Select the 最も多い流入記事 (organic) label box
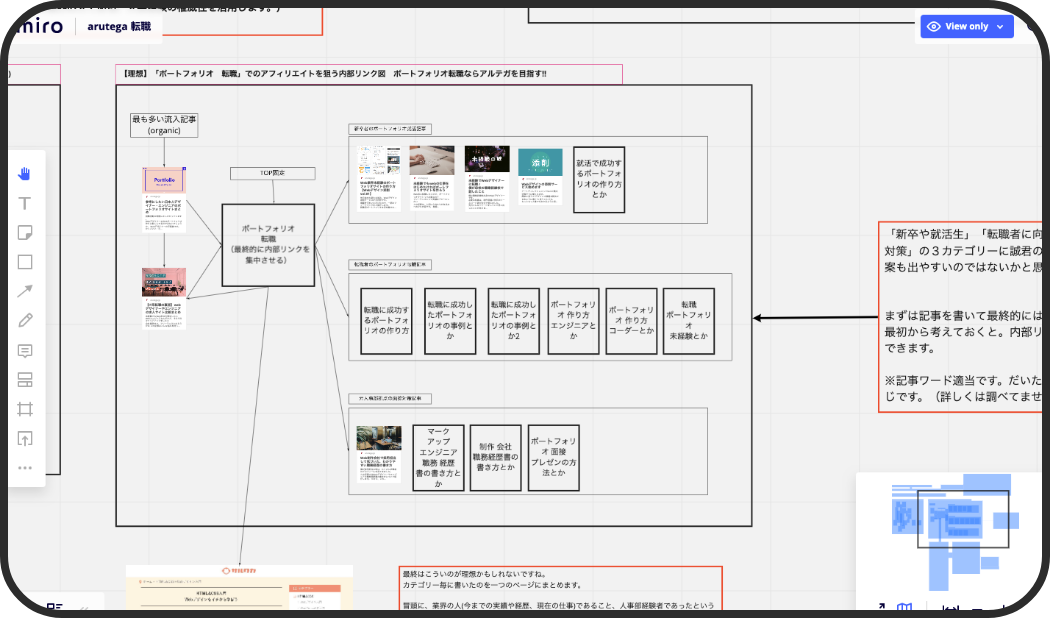 [x=164, y=125]
